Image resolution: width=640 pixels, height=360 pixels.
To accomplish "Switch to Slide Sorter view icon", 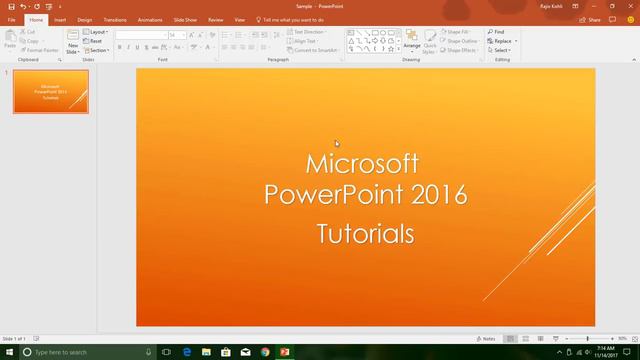I will pyautogui.click(x=526, y=339).
